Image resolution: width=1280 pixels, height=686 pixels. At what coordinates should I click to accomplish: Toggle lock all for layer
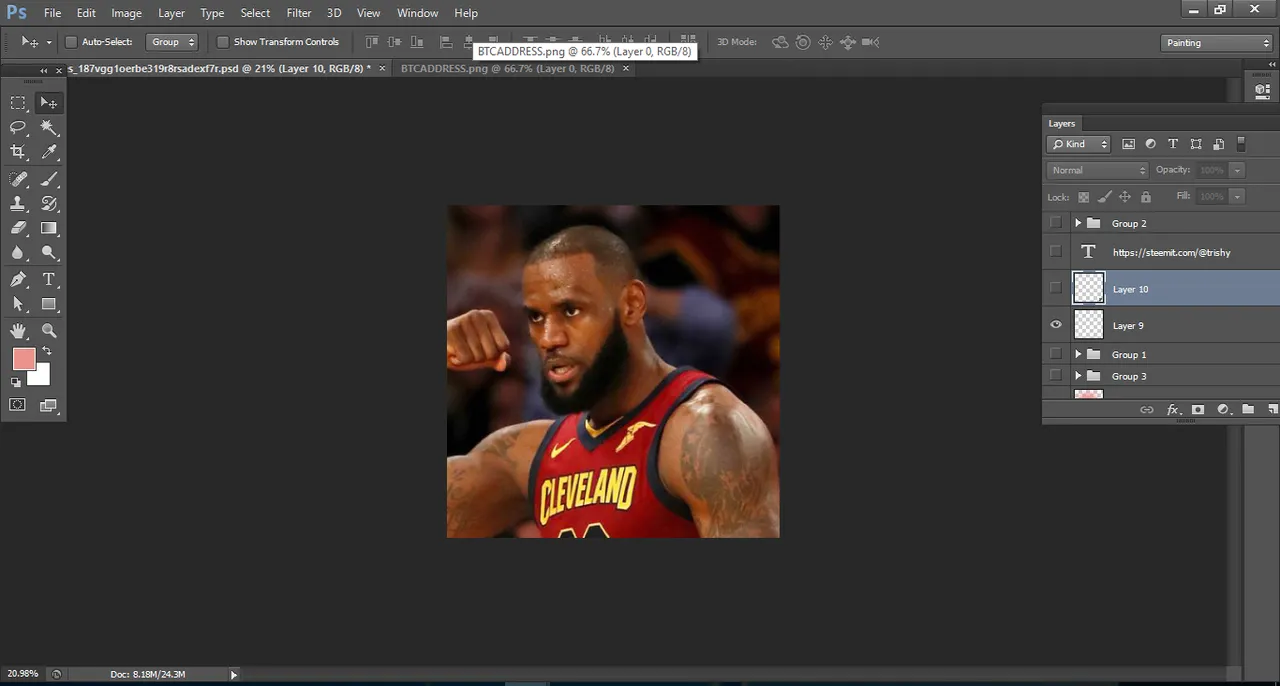[1146, 197]
